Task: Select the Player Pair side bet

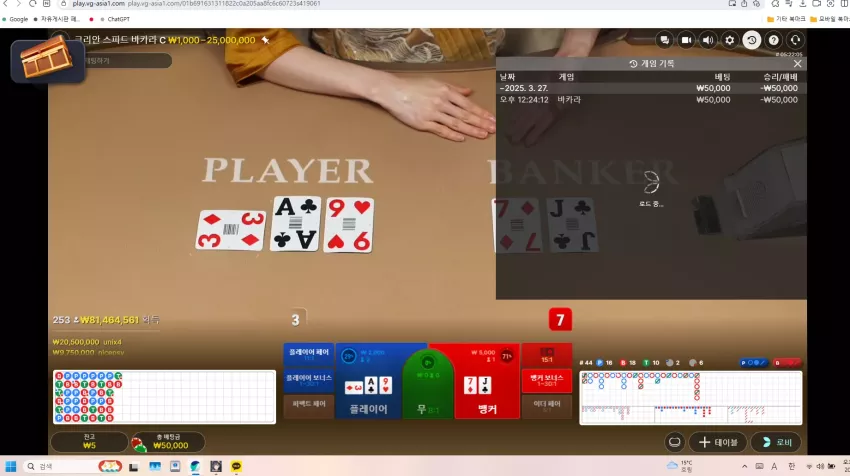Action: coord(308,355)
